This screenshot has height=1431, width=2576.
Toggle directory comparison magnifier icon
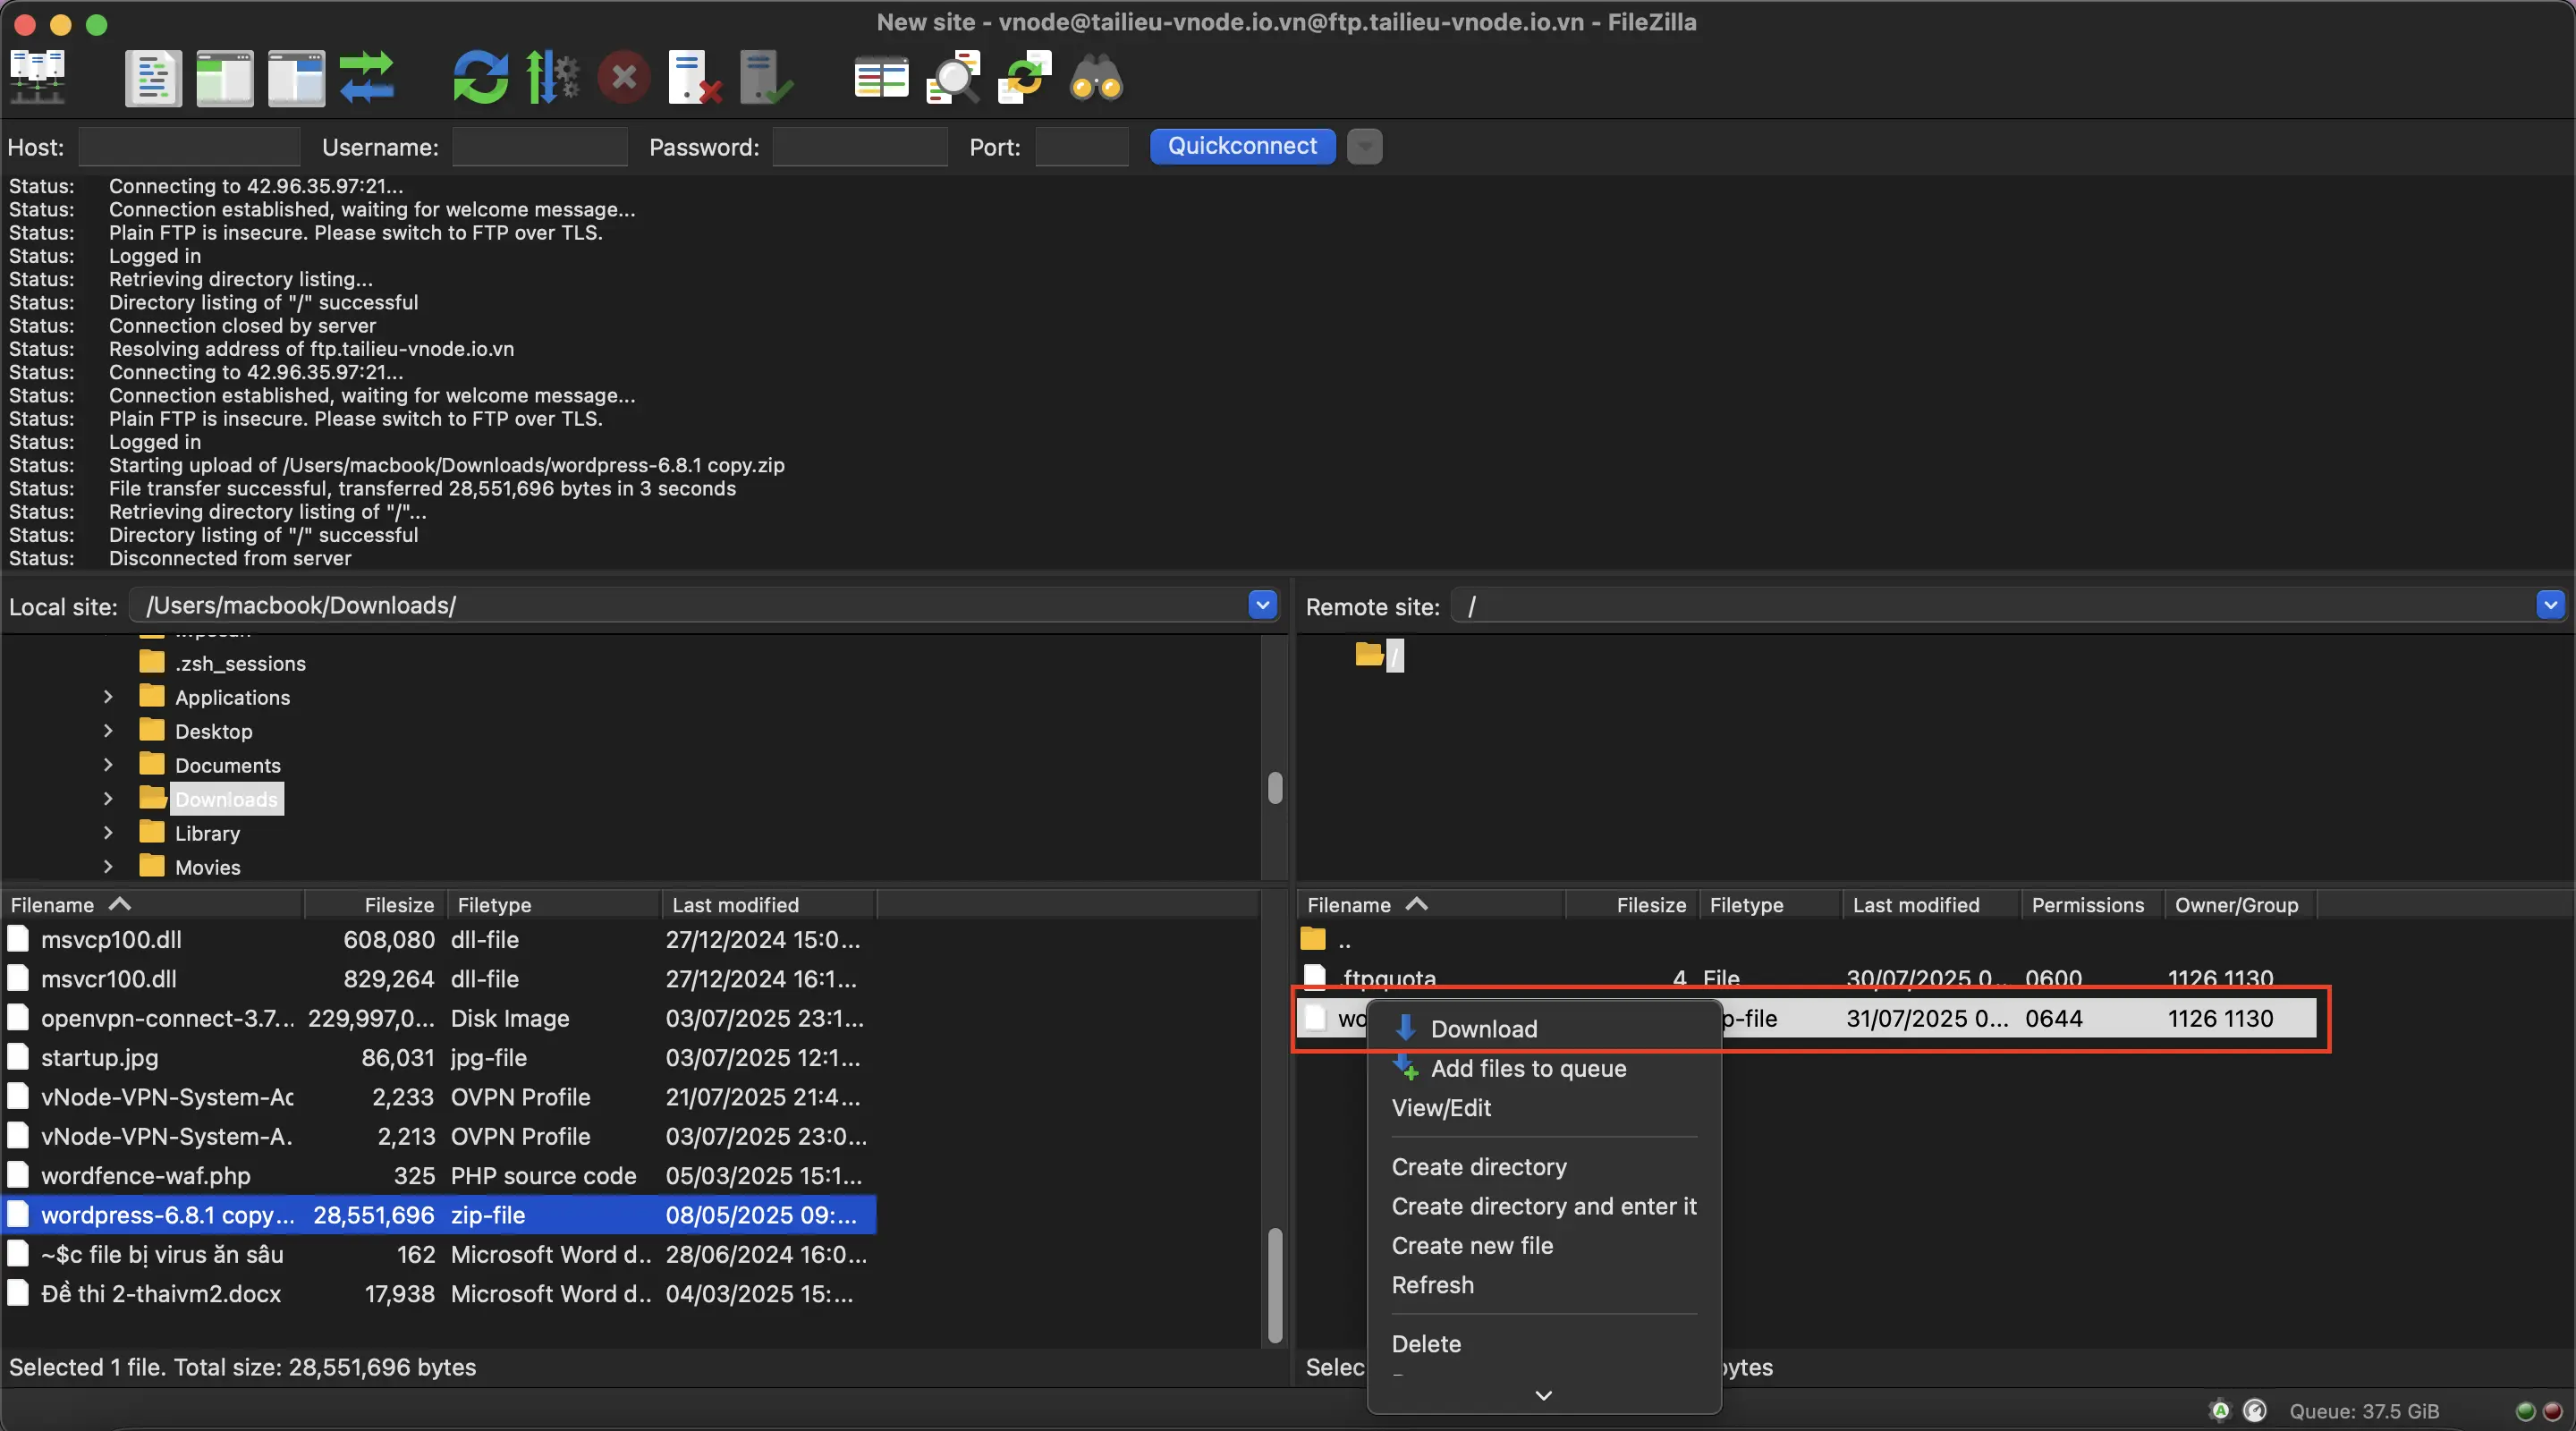pos(952,77)
